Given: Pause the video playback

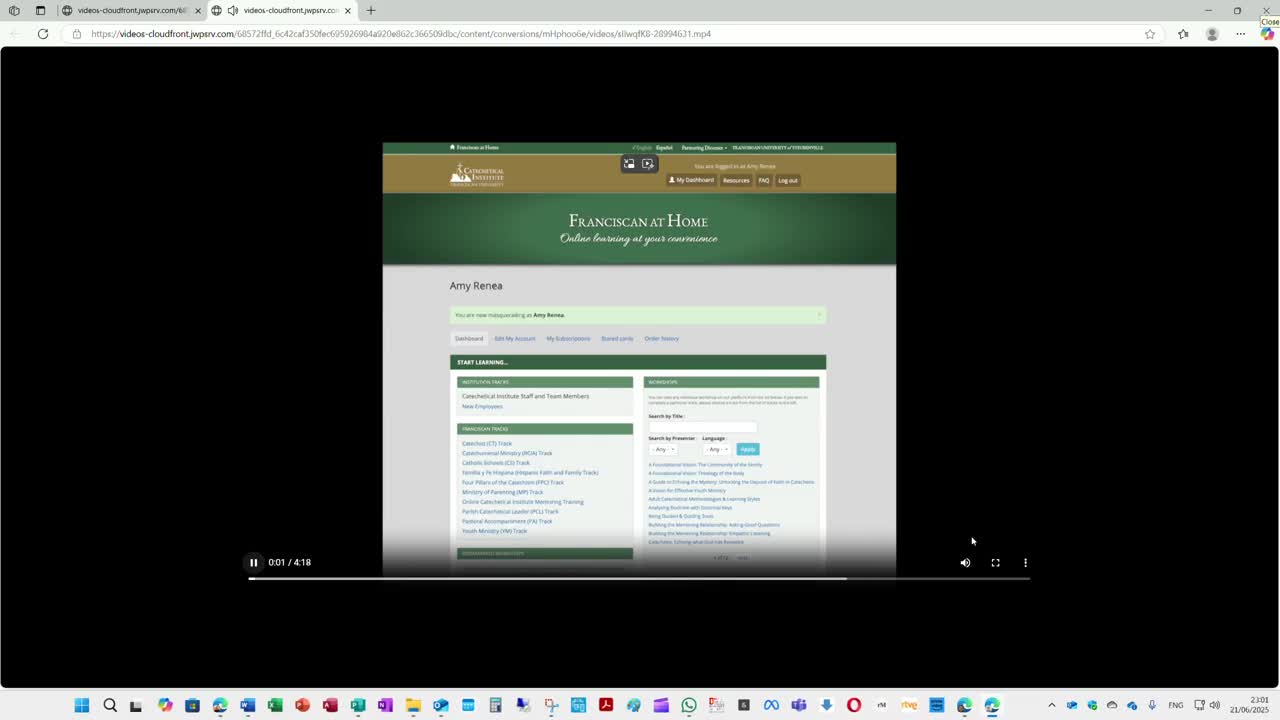Looking at the screenshot, I should tap(253, 563).
